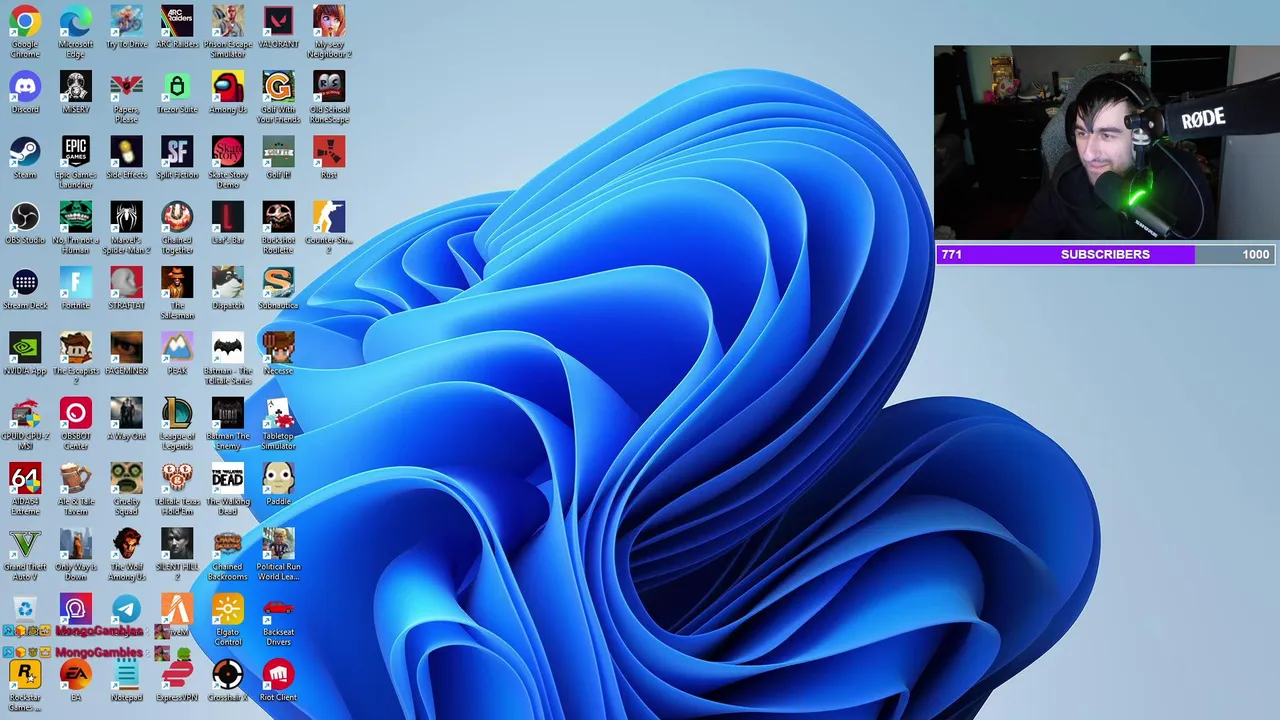Open the Golf It! shortcut
Image resolution: width=1280 pixels, height=720 pixels.
tap(278, 152)
